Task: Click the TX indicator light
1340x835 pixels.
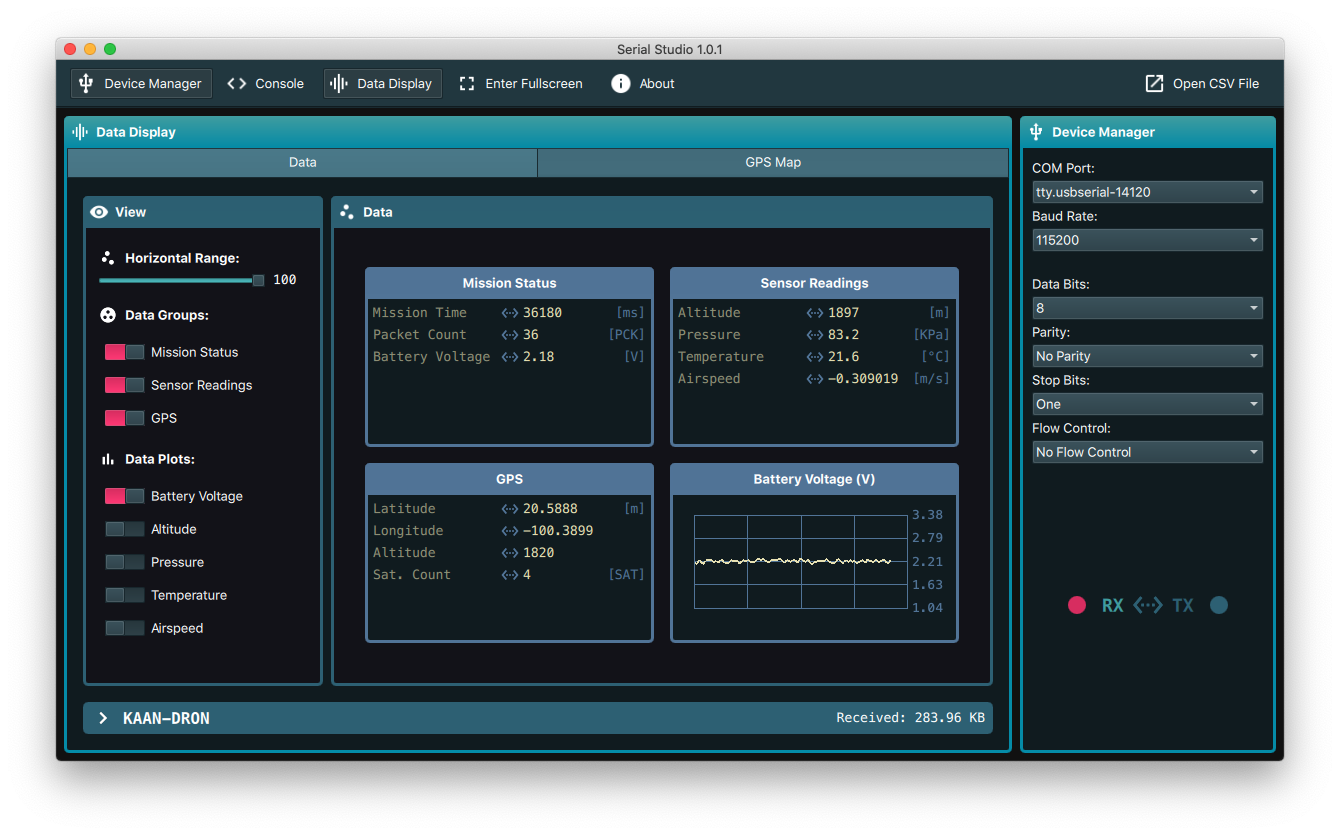Action: click(x=1219, y=605)
